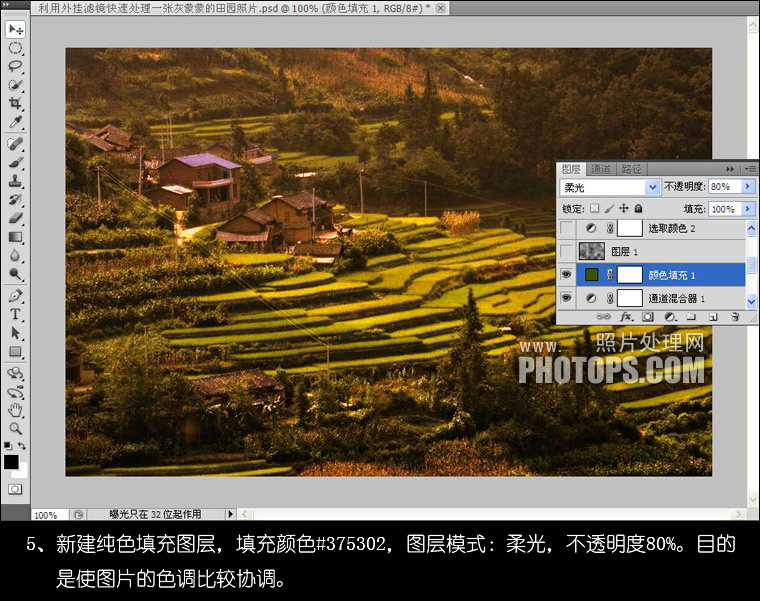Create a new layer
Viewport: 760px width, 601px height.
point(713,317)
